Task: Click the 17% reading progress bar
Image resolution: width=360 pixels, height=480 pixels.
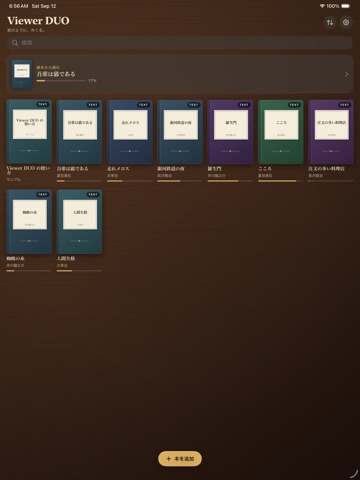Action: [61, 81]
